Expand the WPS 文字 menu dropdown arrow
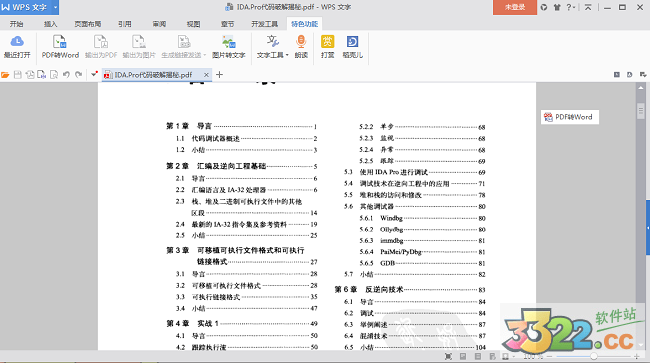 (55, 7)
